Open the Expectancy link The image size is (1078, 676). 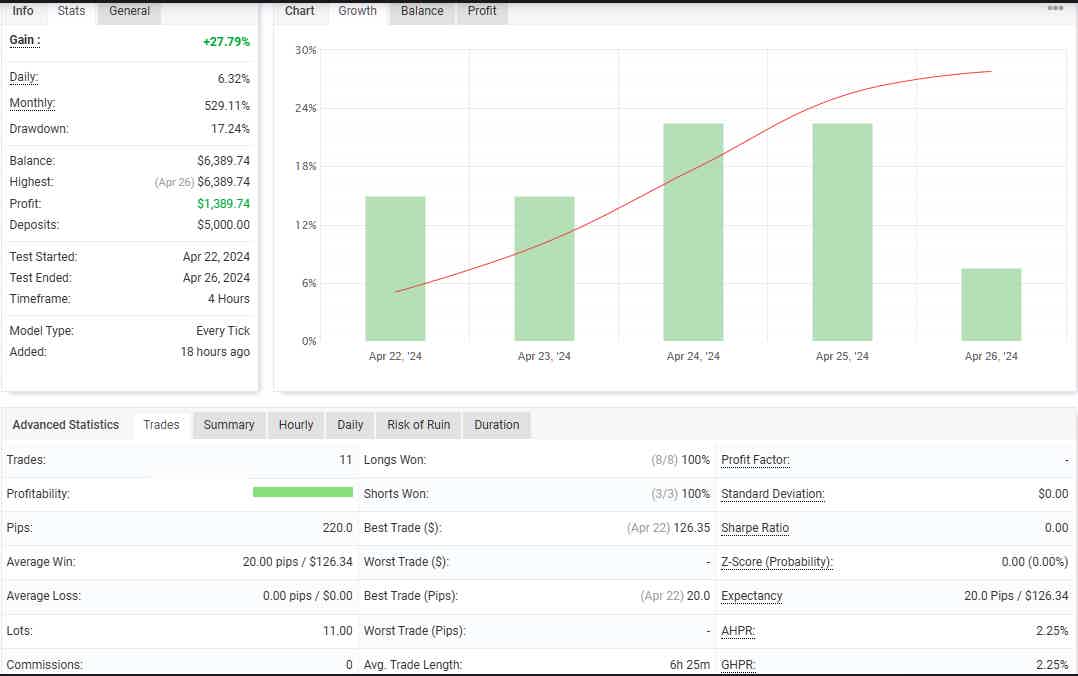(x=751, y=596)
